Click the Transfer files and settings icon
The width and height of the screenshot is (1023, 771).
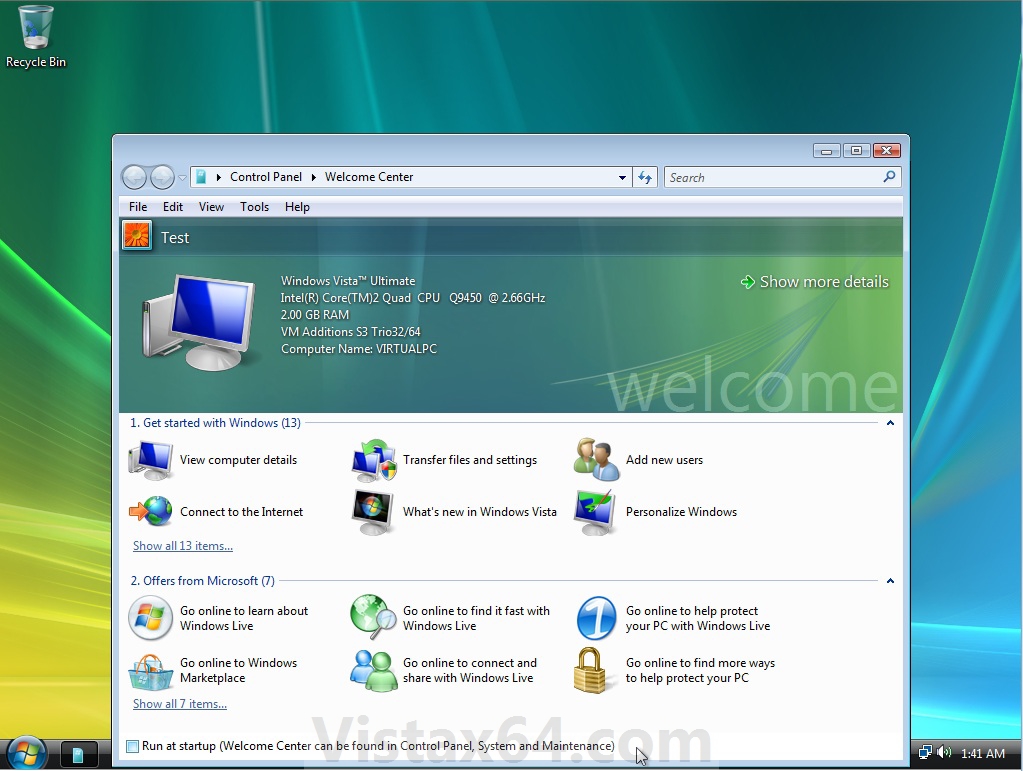click(x=374, y=460)
